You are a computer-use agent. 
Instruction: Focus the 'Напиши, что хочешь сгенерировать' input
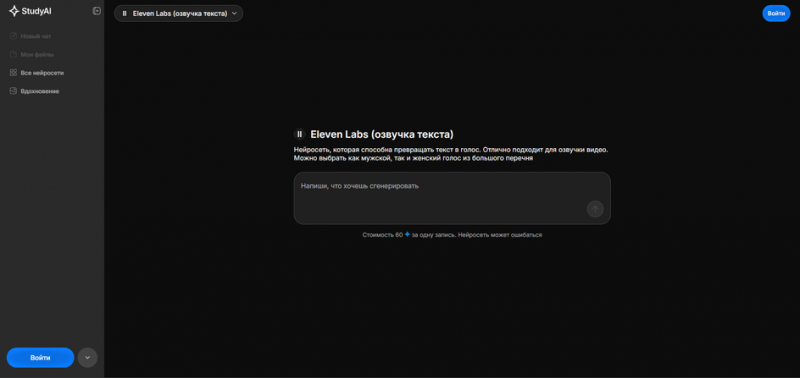click(452, 198)
